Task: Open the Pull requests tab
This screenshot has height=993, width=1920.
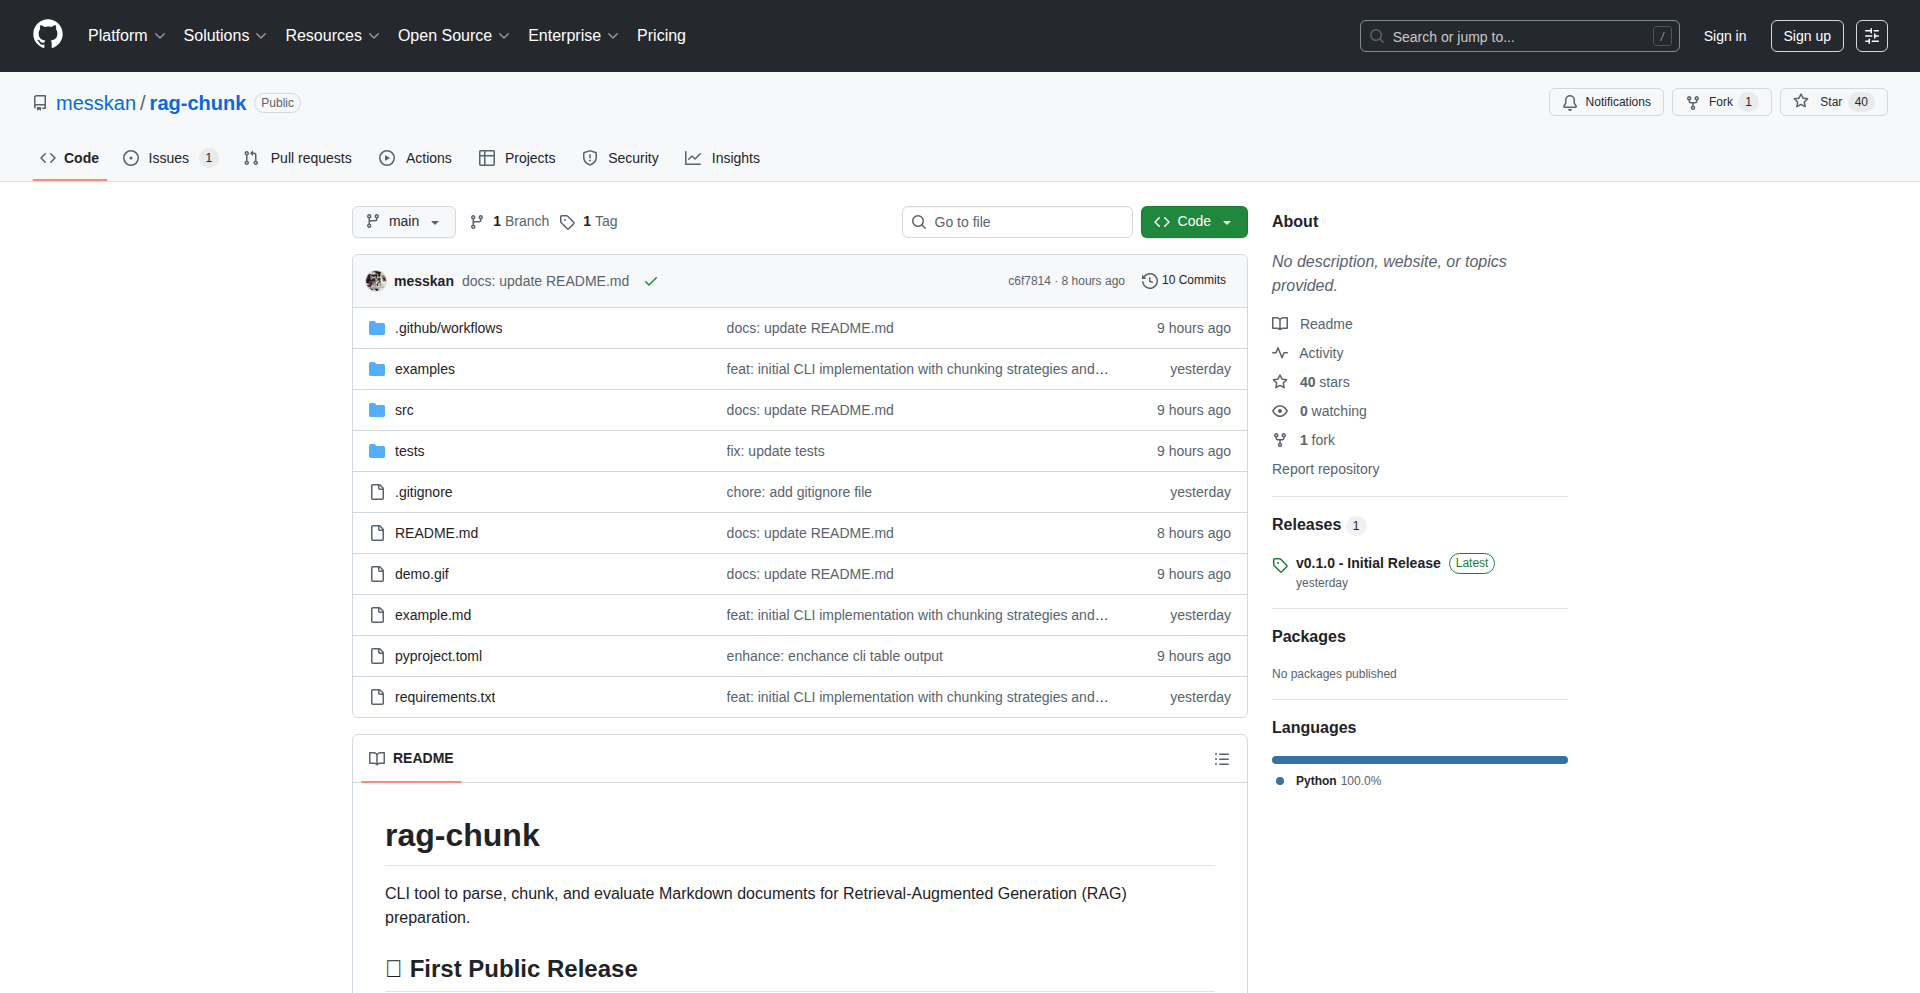Action: pyautogui.click(x=298, y=158)
